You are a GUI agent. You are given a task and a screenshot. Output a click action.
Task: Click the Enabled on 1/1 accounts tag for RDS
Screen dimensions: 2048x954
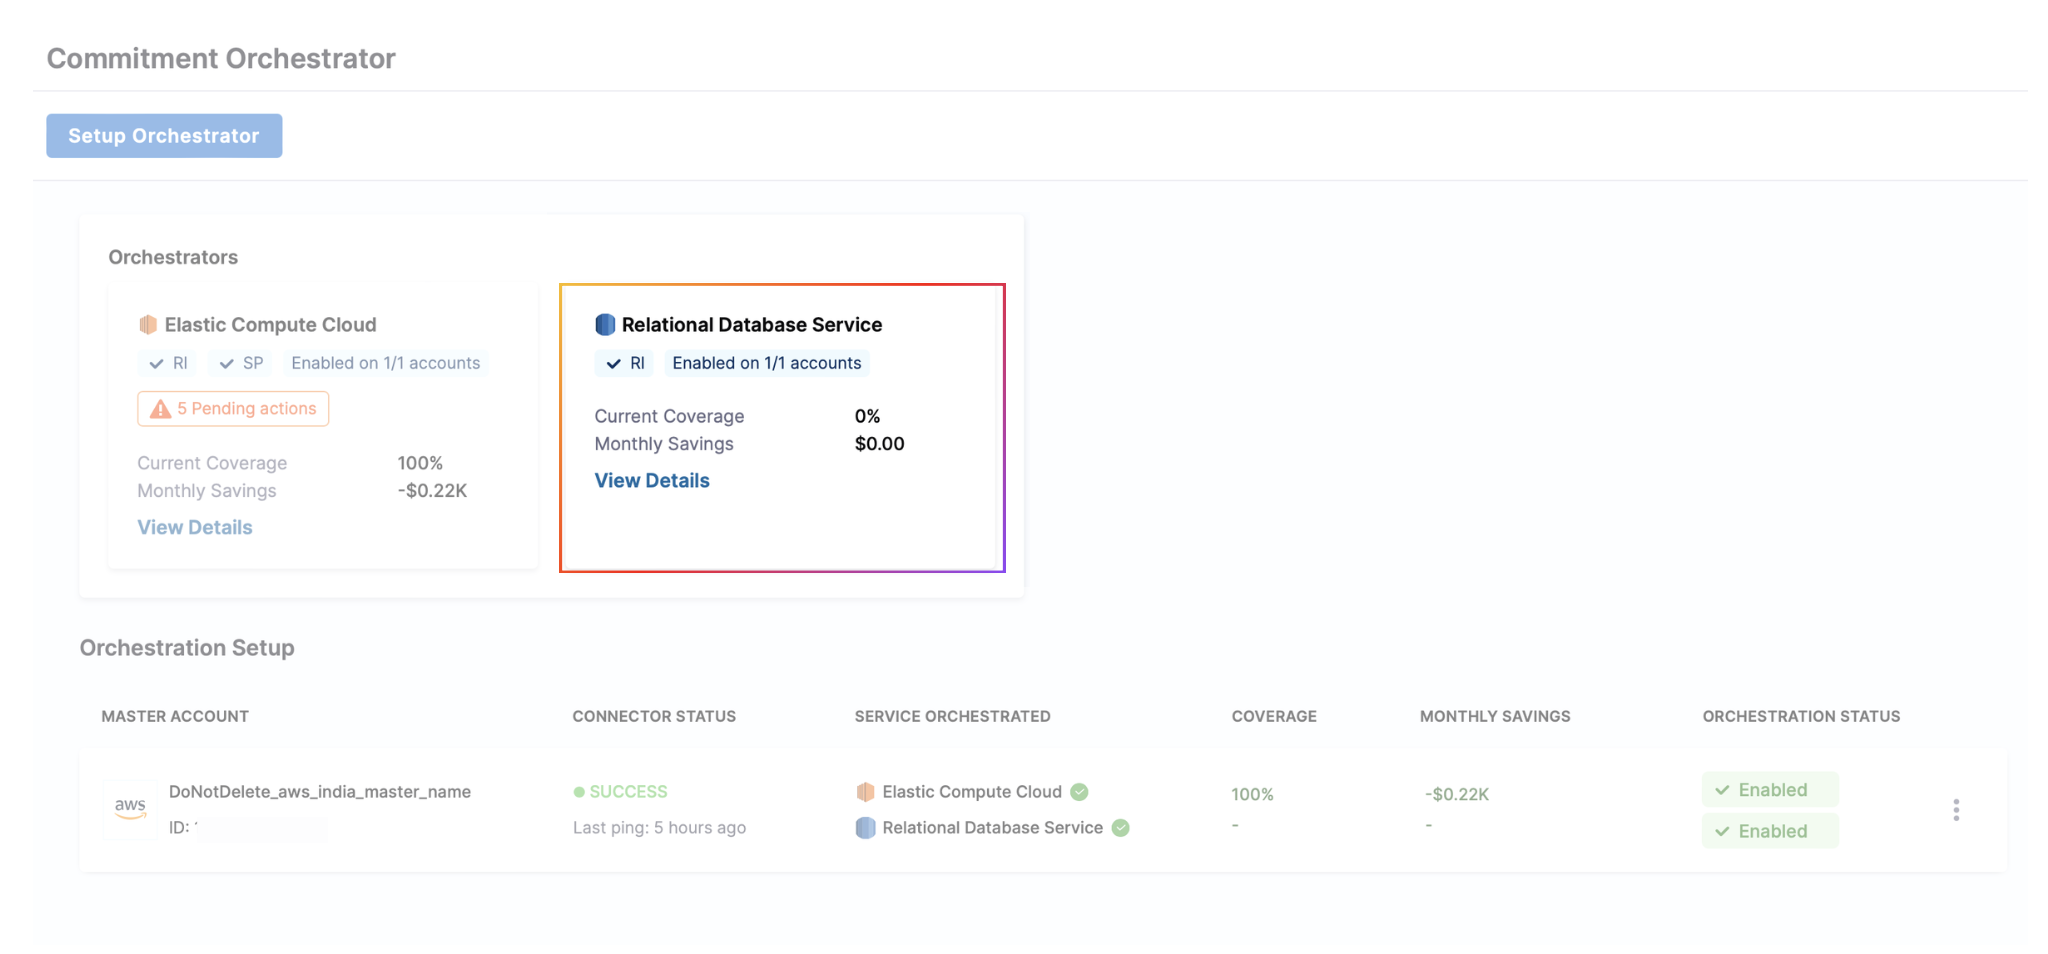[x=766, y=364]
